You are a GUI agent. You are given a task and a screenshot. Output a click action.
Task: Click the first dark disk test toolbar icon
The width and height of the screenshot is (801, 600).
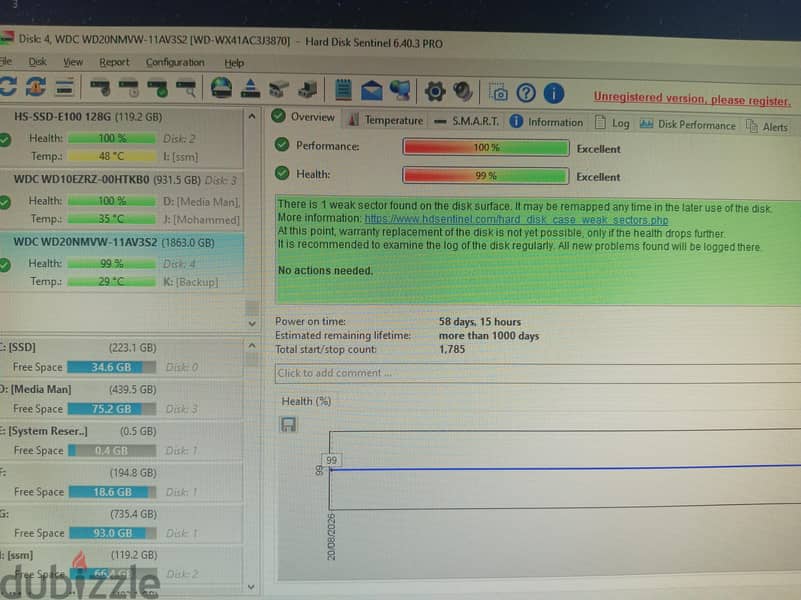(x=101, y=88)
